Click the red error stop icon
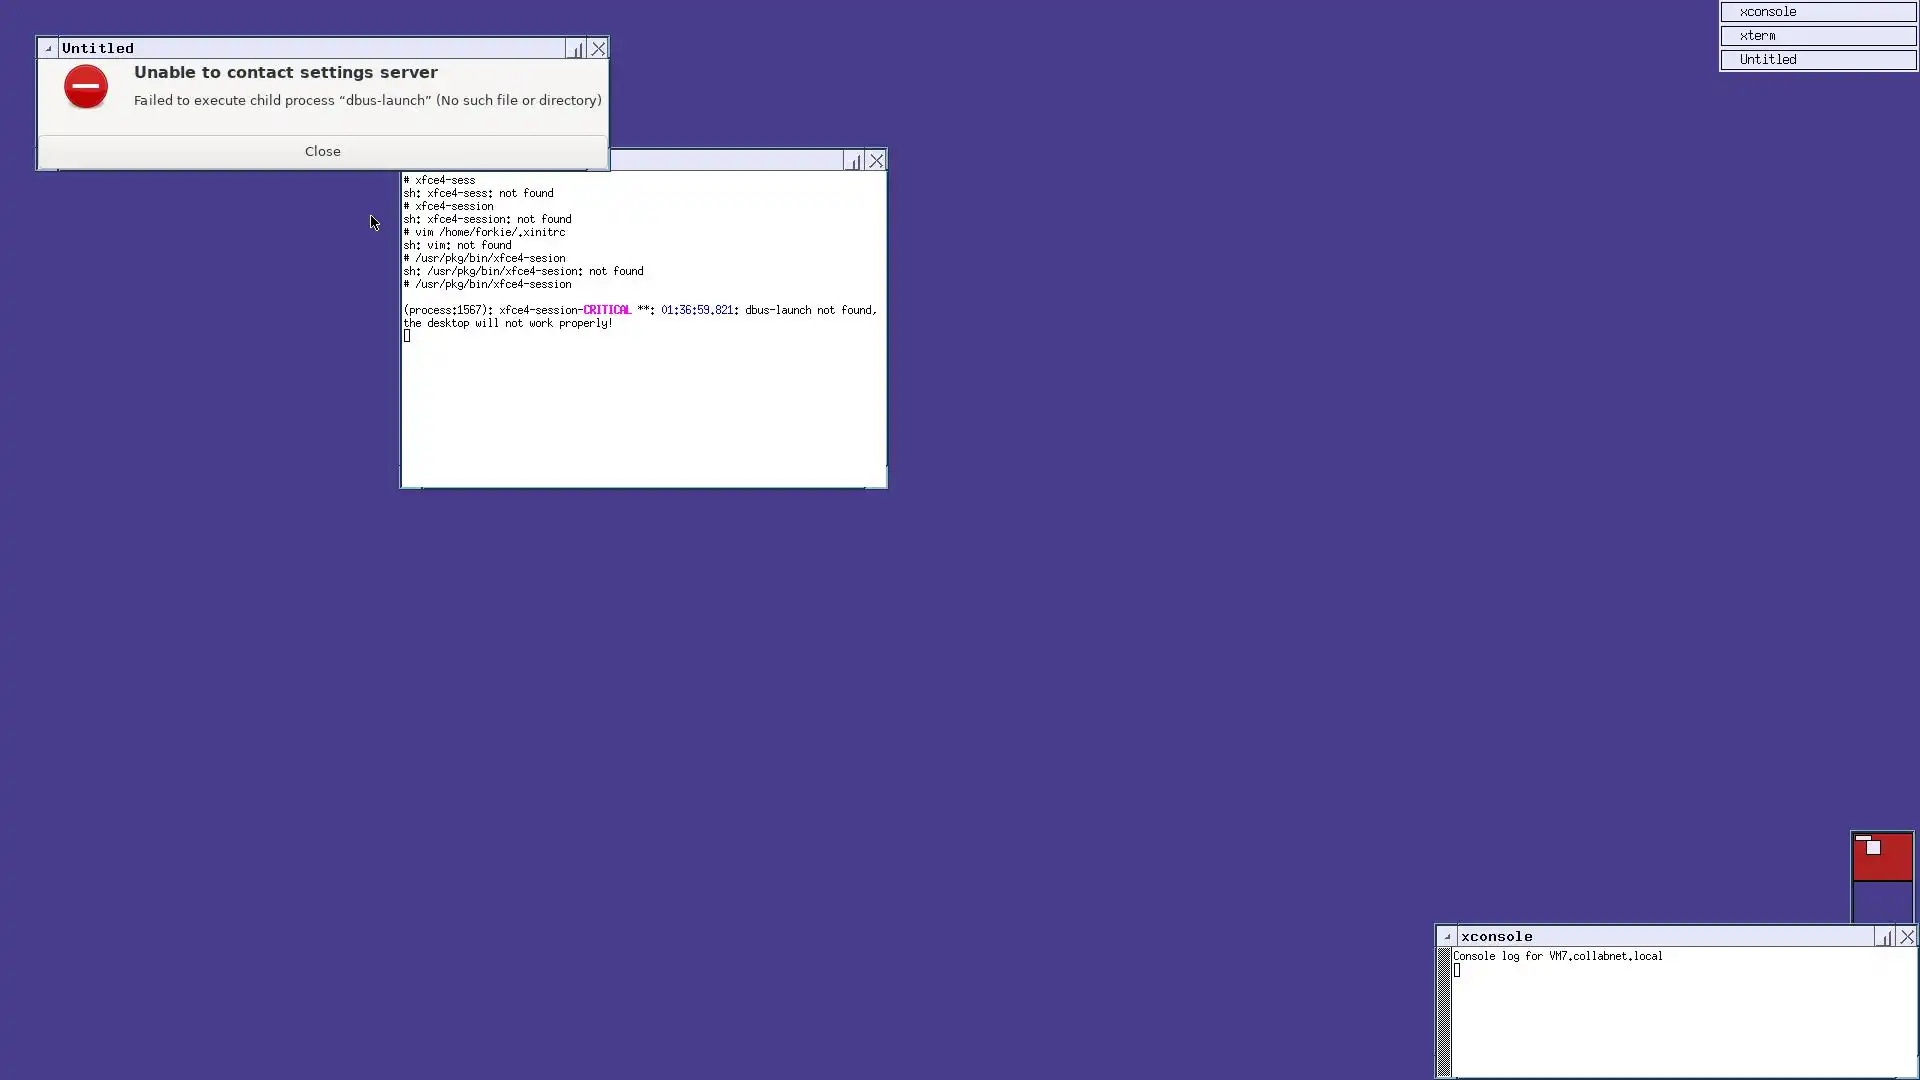1920x1080 pixels. click(x=86, y=87)
